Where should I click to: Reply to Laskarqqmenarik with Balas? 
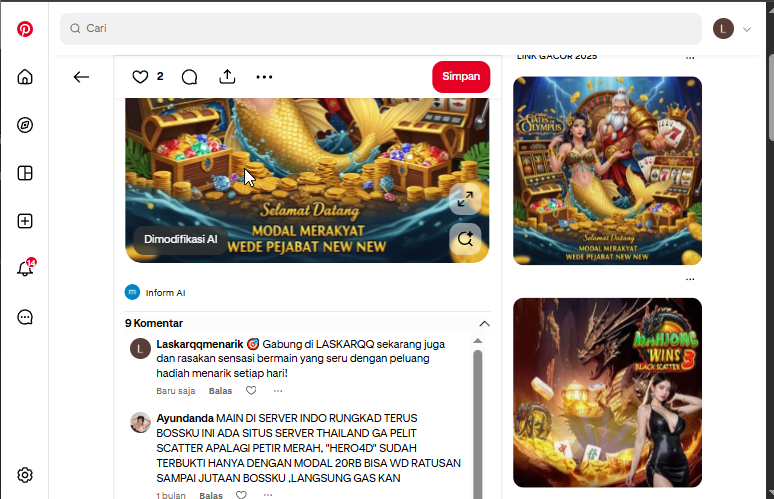pos(220,390)
